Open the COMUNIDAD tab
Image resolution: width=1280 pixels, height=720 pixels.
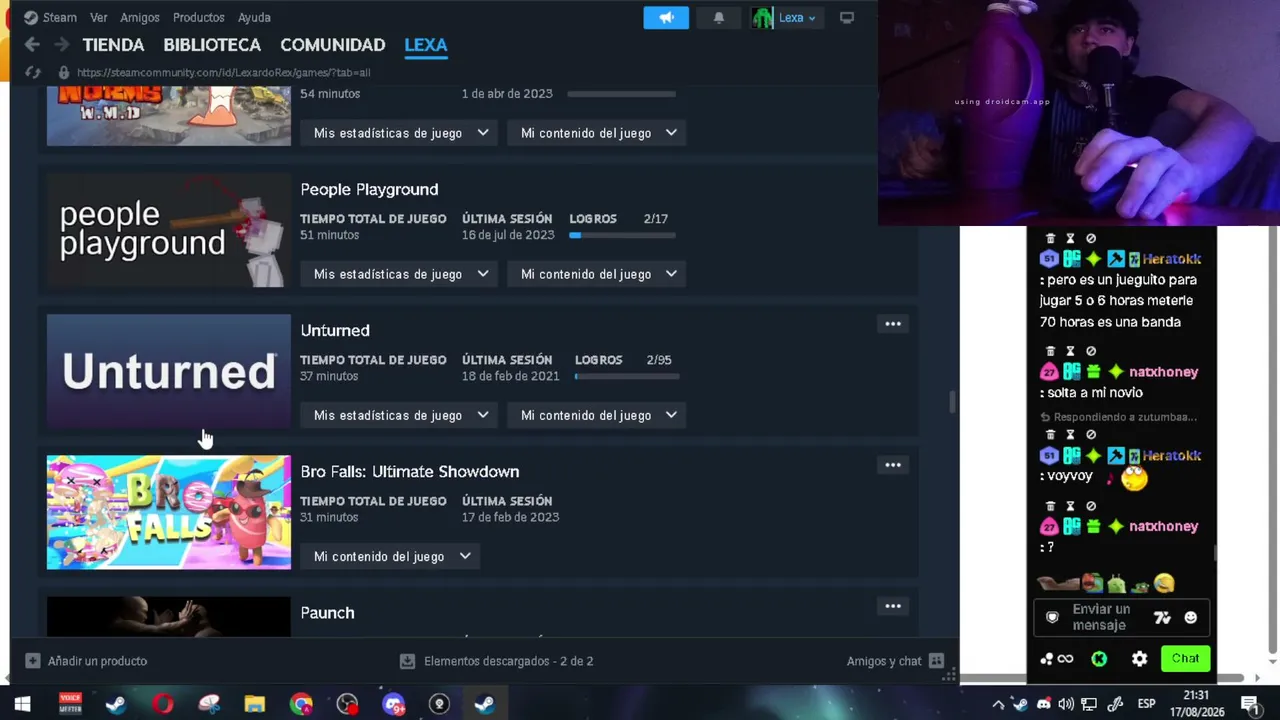[333, 45]
